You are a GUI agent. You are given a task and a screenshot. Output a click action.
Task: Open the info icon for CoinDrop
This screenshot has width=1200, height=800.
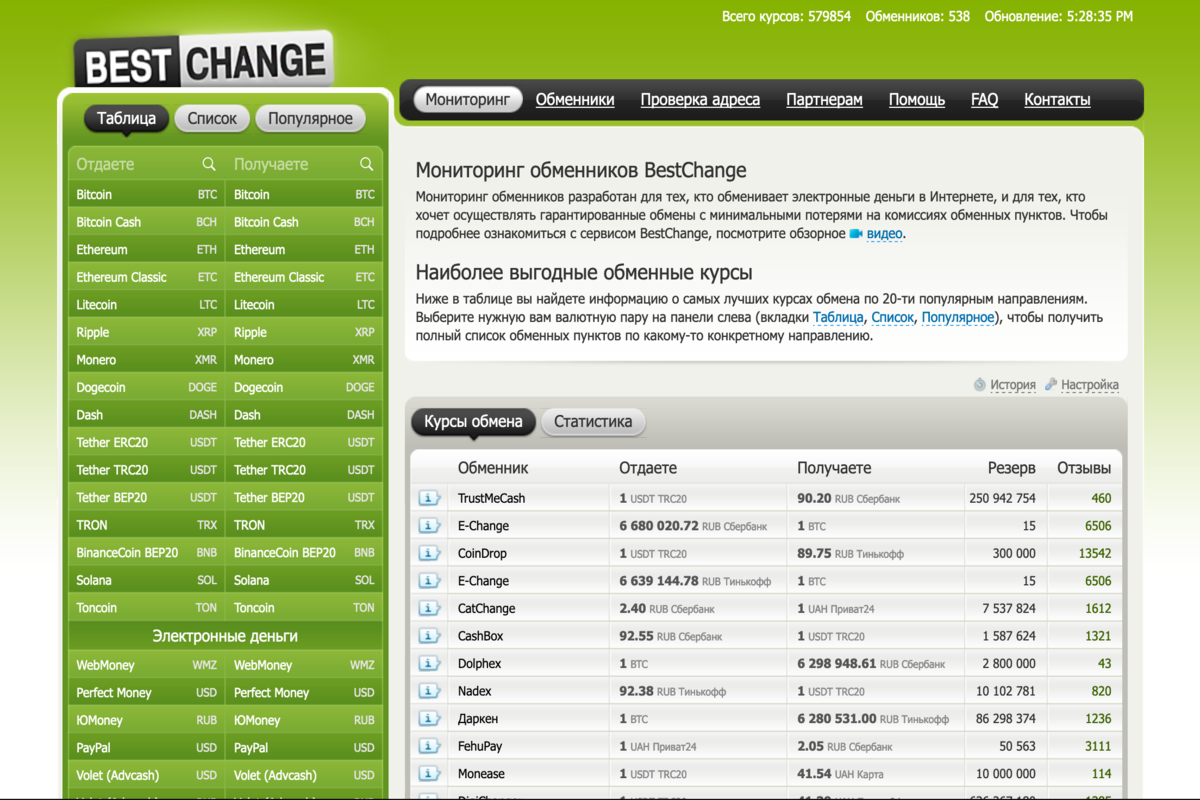tap(430, 553)
